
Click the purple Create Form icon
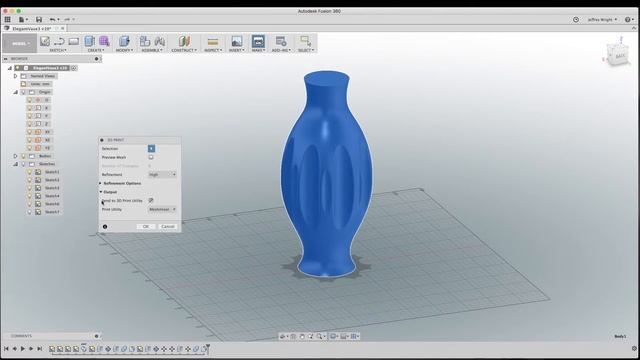coord(104,41)
